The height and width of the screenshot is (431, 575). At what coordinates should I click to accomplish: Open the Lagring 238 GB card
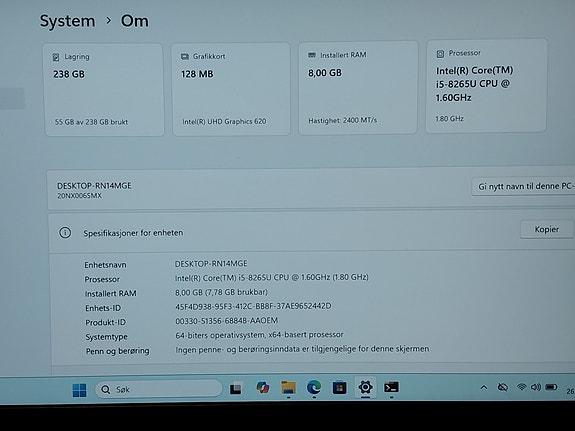[104, 90]
